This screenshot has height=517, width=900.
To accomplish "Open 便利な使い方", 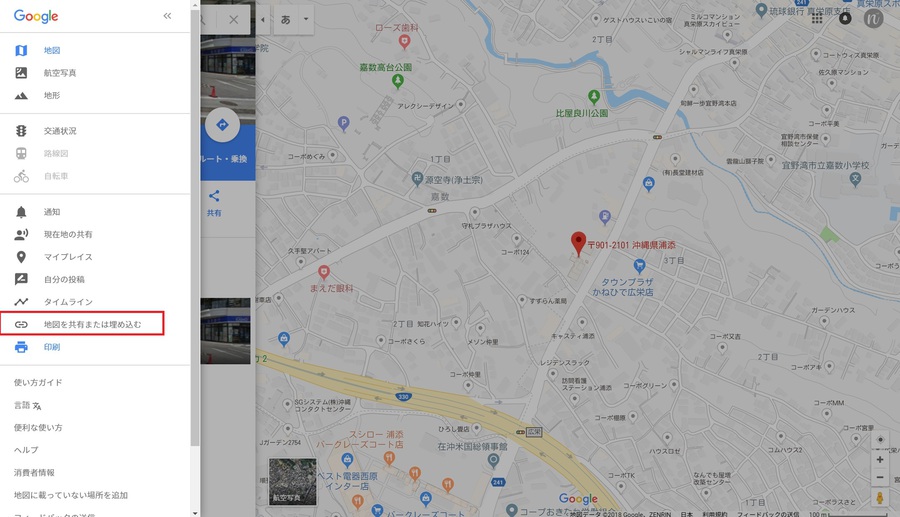I will 38,427.
